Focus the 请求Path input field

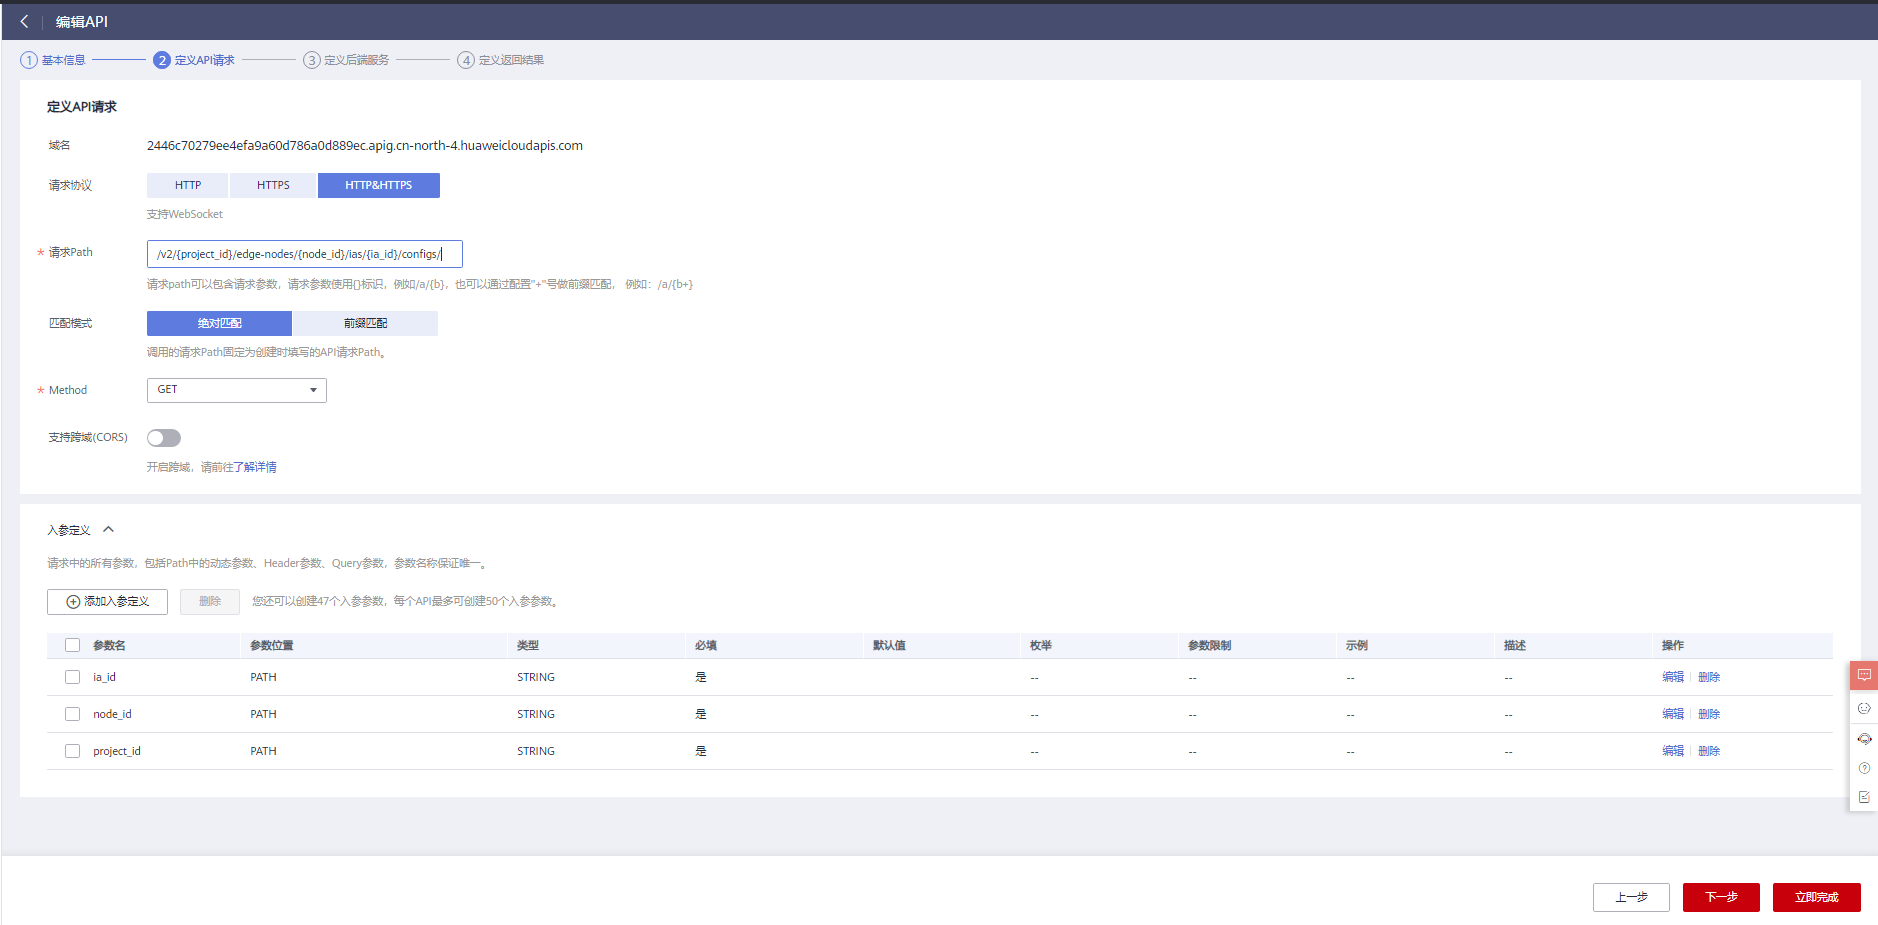click(x=305, y=254)
